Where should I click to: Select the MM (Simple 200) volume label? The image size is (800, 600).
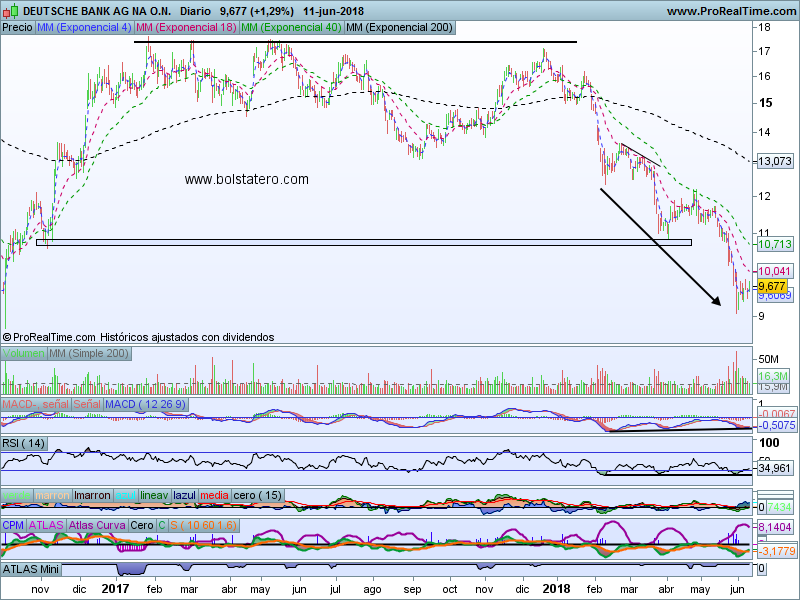coord(90,354)
